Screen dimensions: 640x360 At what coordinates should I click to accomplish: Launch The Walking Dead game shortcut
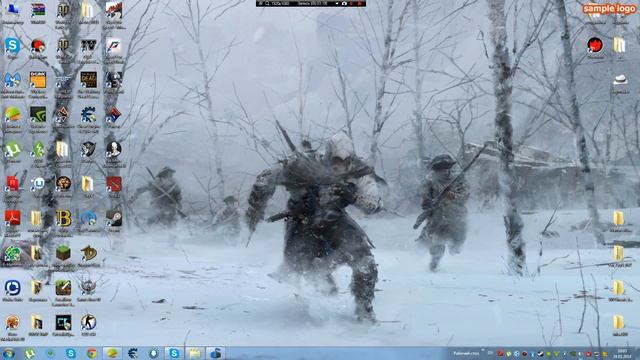point(89,80)
